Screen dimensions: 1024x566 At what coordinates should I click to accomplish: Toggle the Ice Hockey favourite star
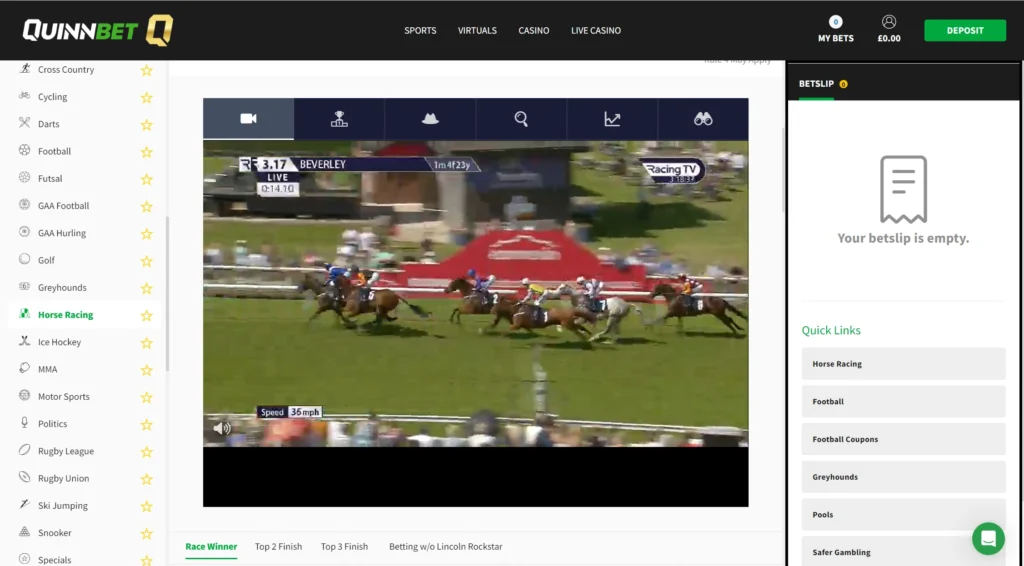147,342
